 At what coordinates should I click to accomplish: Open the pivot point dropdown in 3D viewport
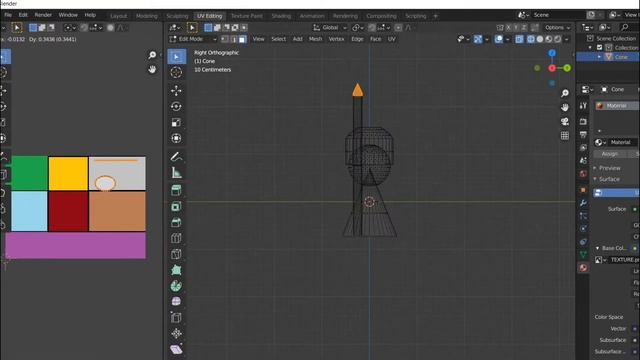point(357,27)
